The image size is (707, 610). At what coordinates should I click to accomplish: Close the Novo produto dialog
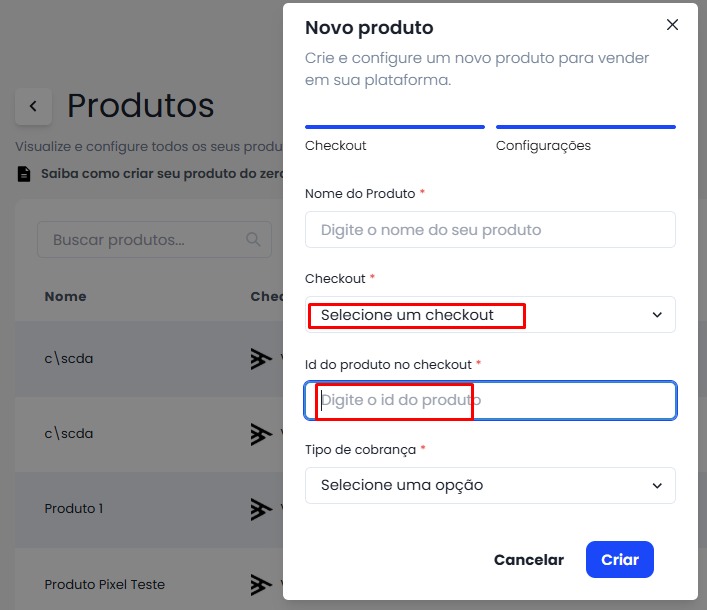(672, 25)
